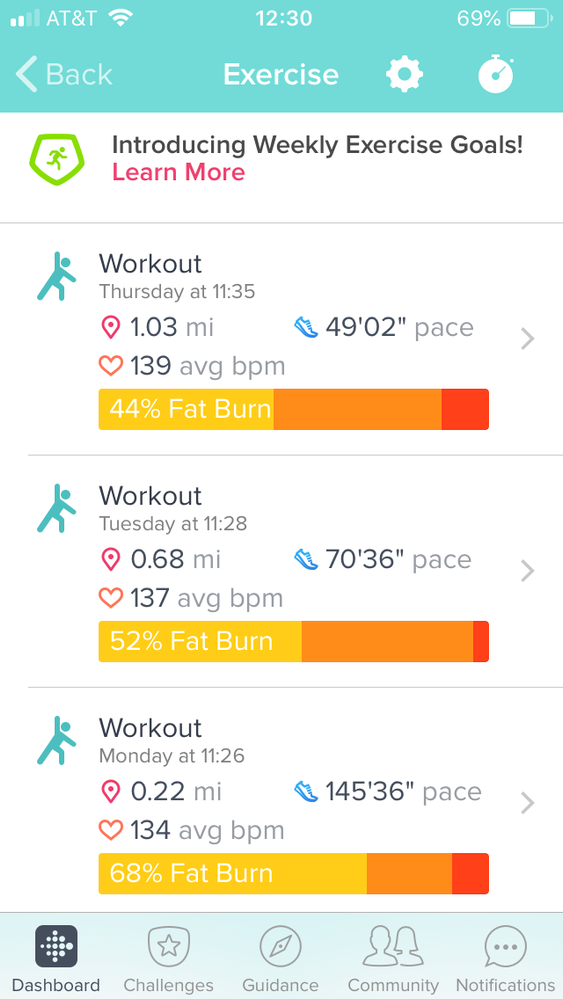Expand Monday workout details with chevron
This screenshot has height=999, width=563.
tap(527, 803)
